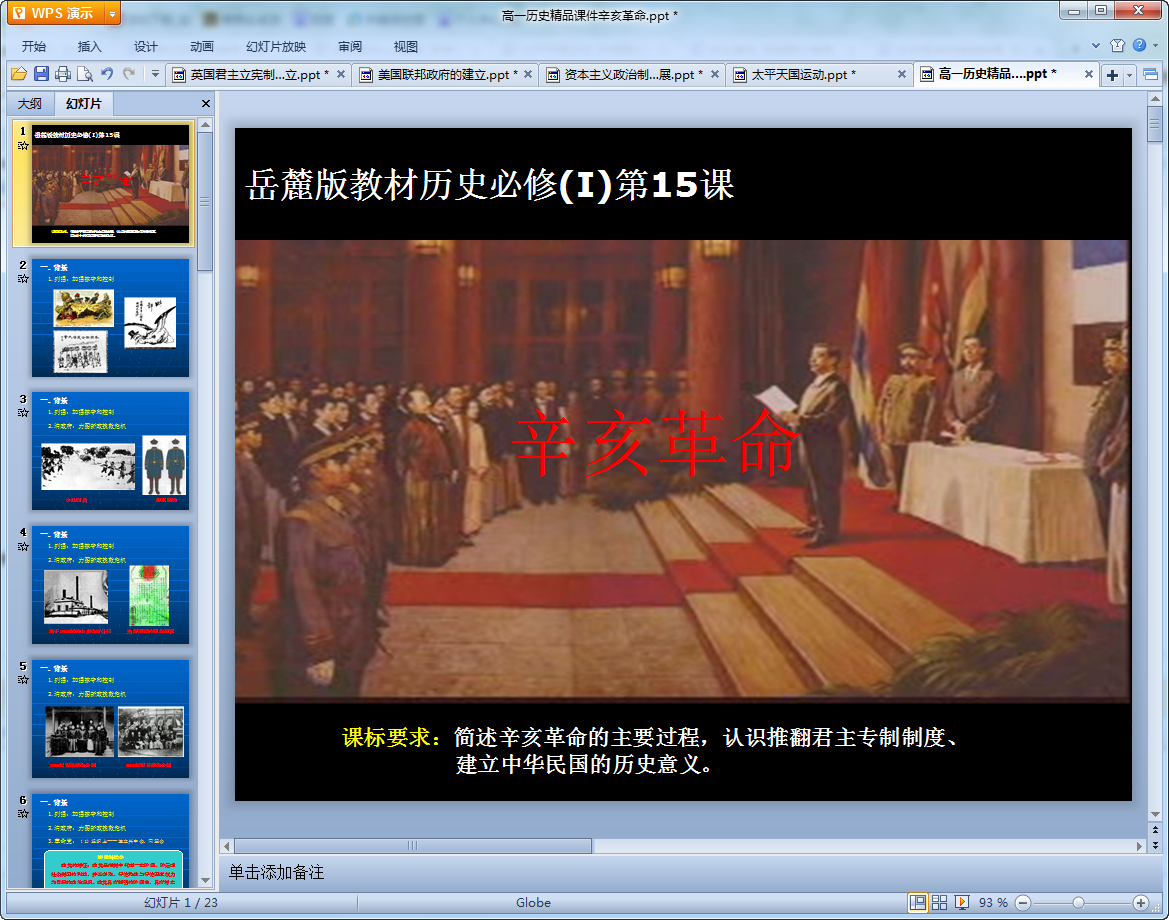Open the WPS 演示 application menu

click(x=55, y=13)
